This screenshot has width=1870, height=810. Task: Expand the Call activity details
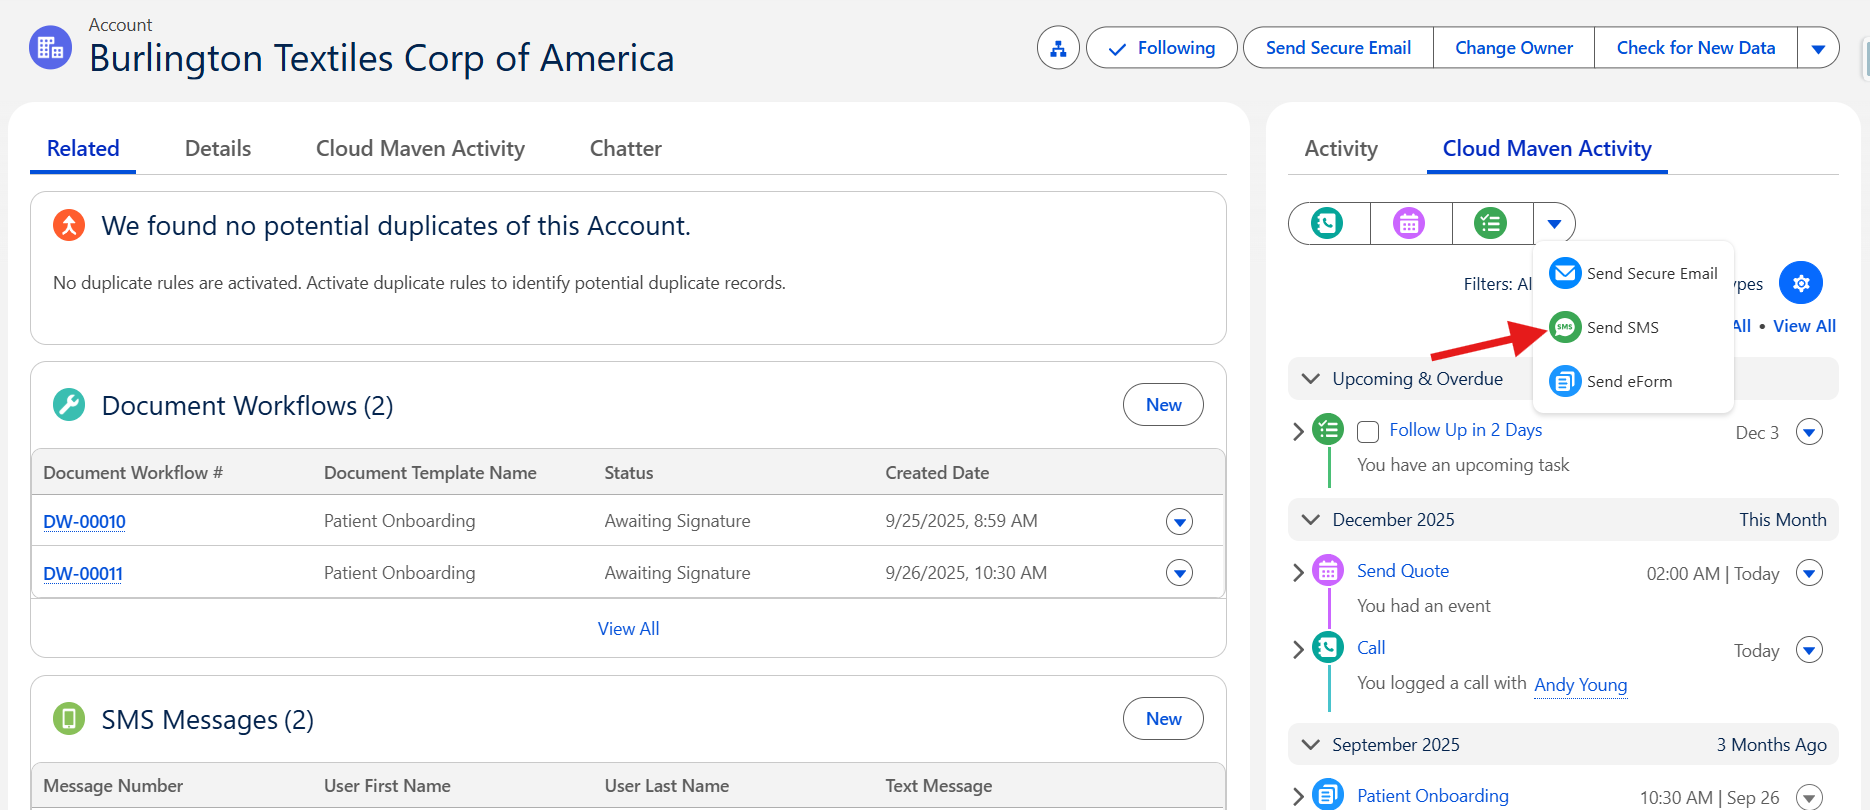pyautogui.click(x=1298, y=649)
